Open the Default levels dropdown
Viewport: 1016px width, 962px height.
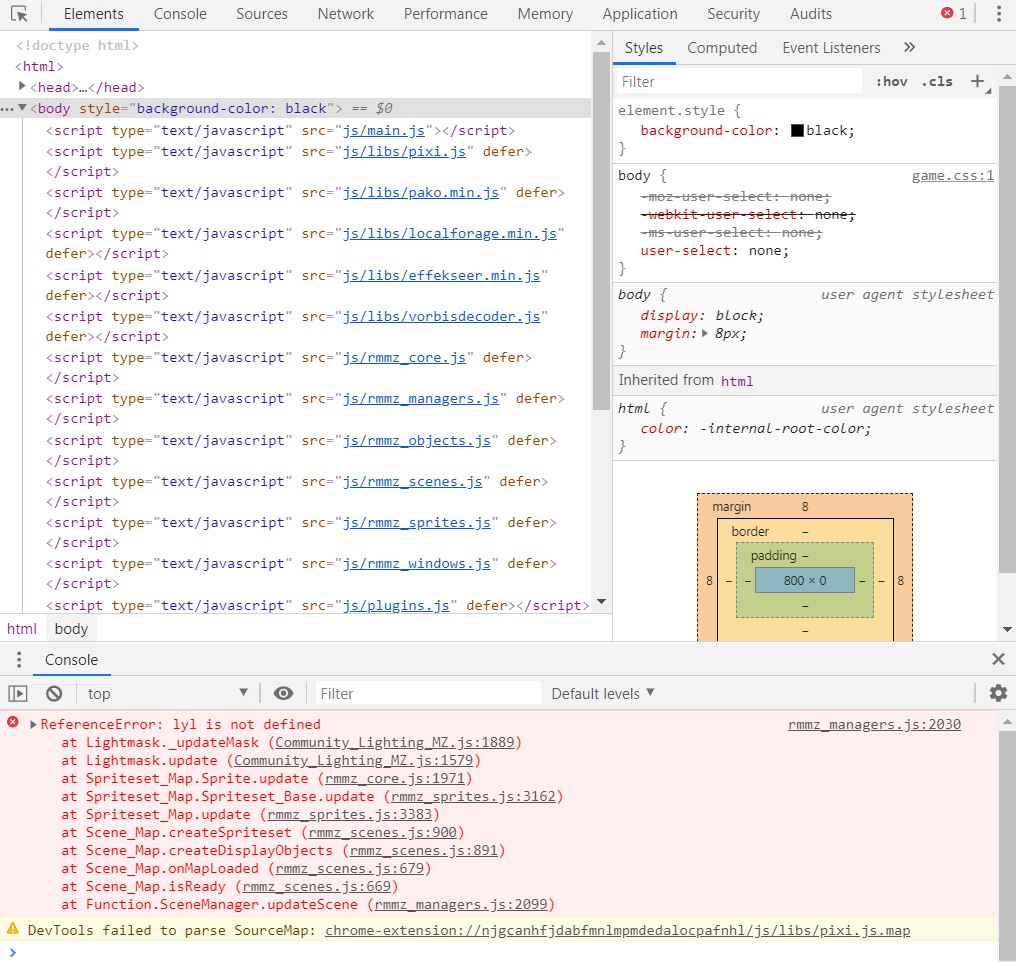click(x=603, y=694)
